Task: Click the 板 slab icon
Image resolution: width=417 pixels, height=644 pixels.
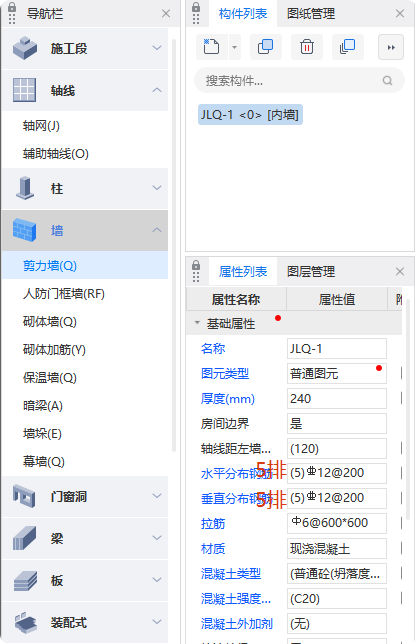Action: (25, 580)
